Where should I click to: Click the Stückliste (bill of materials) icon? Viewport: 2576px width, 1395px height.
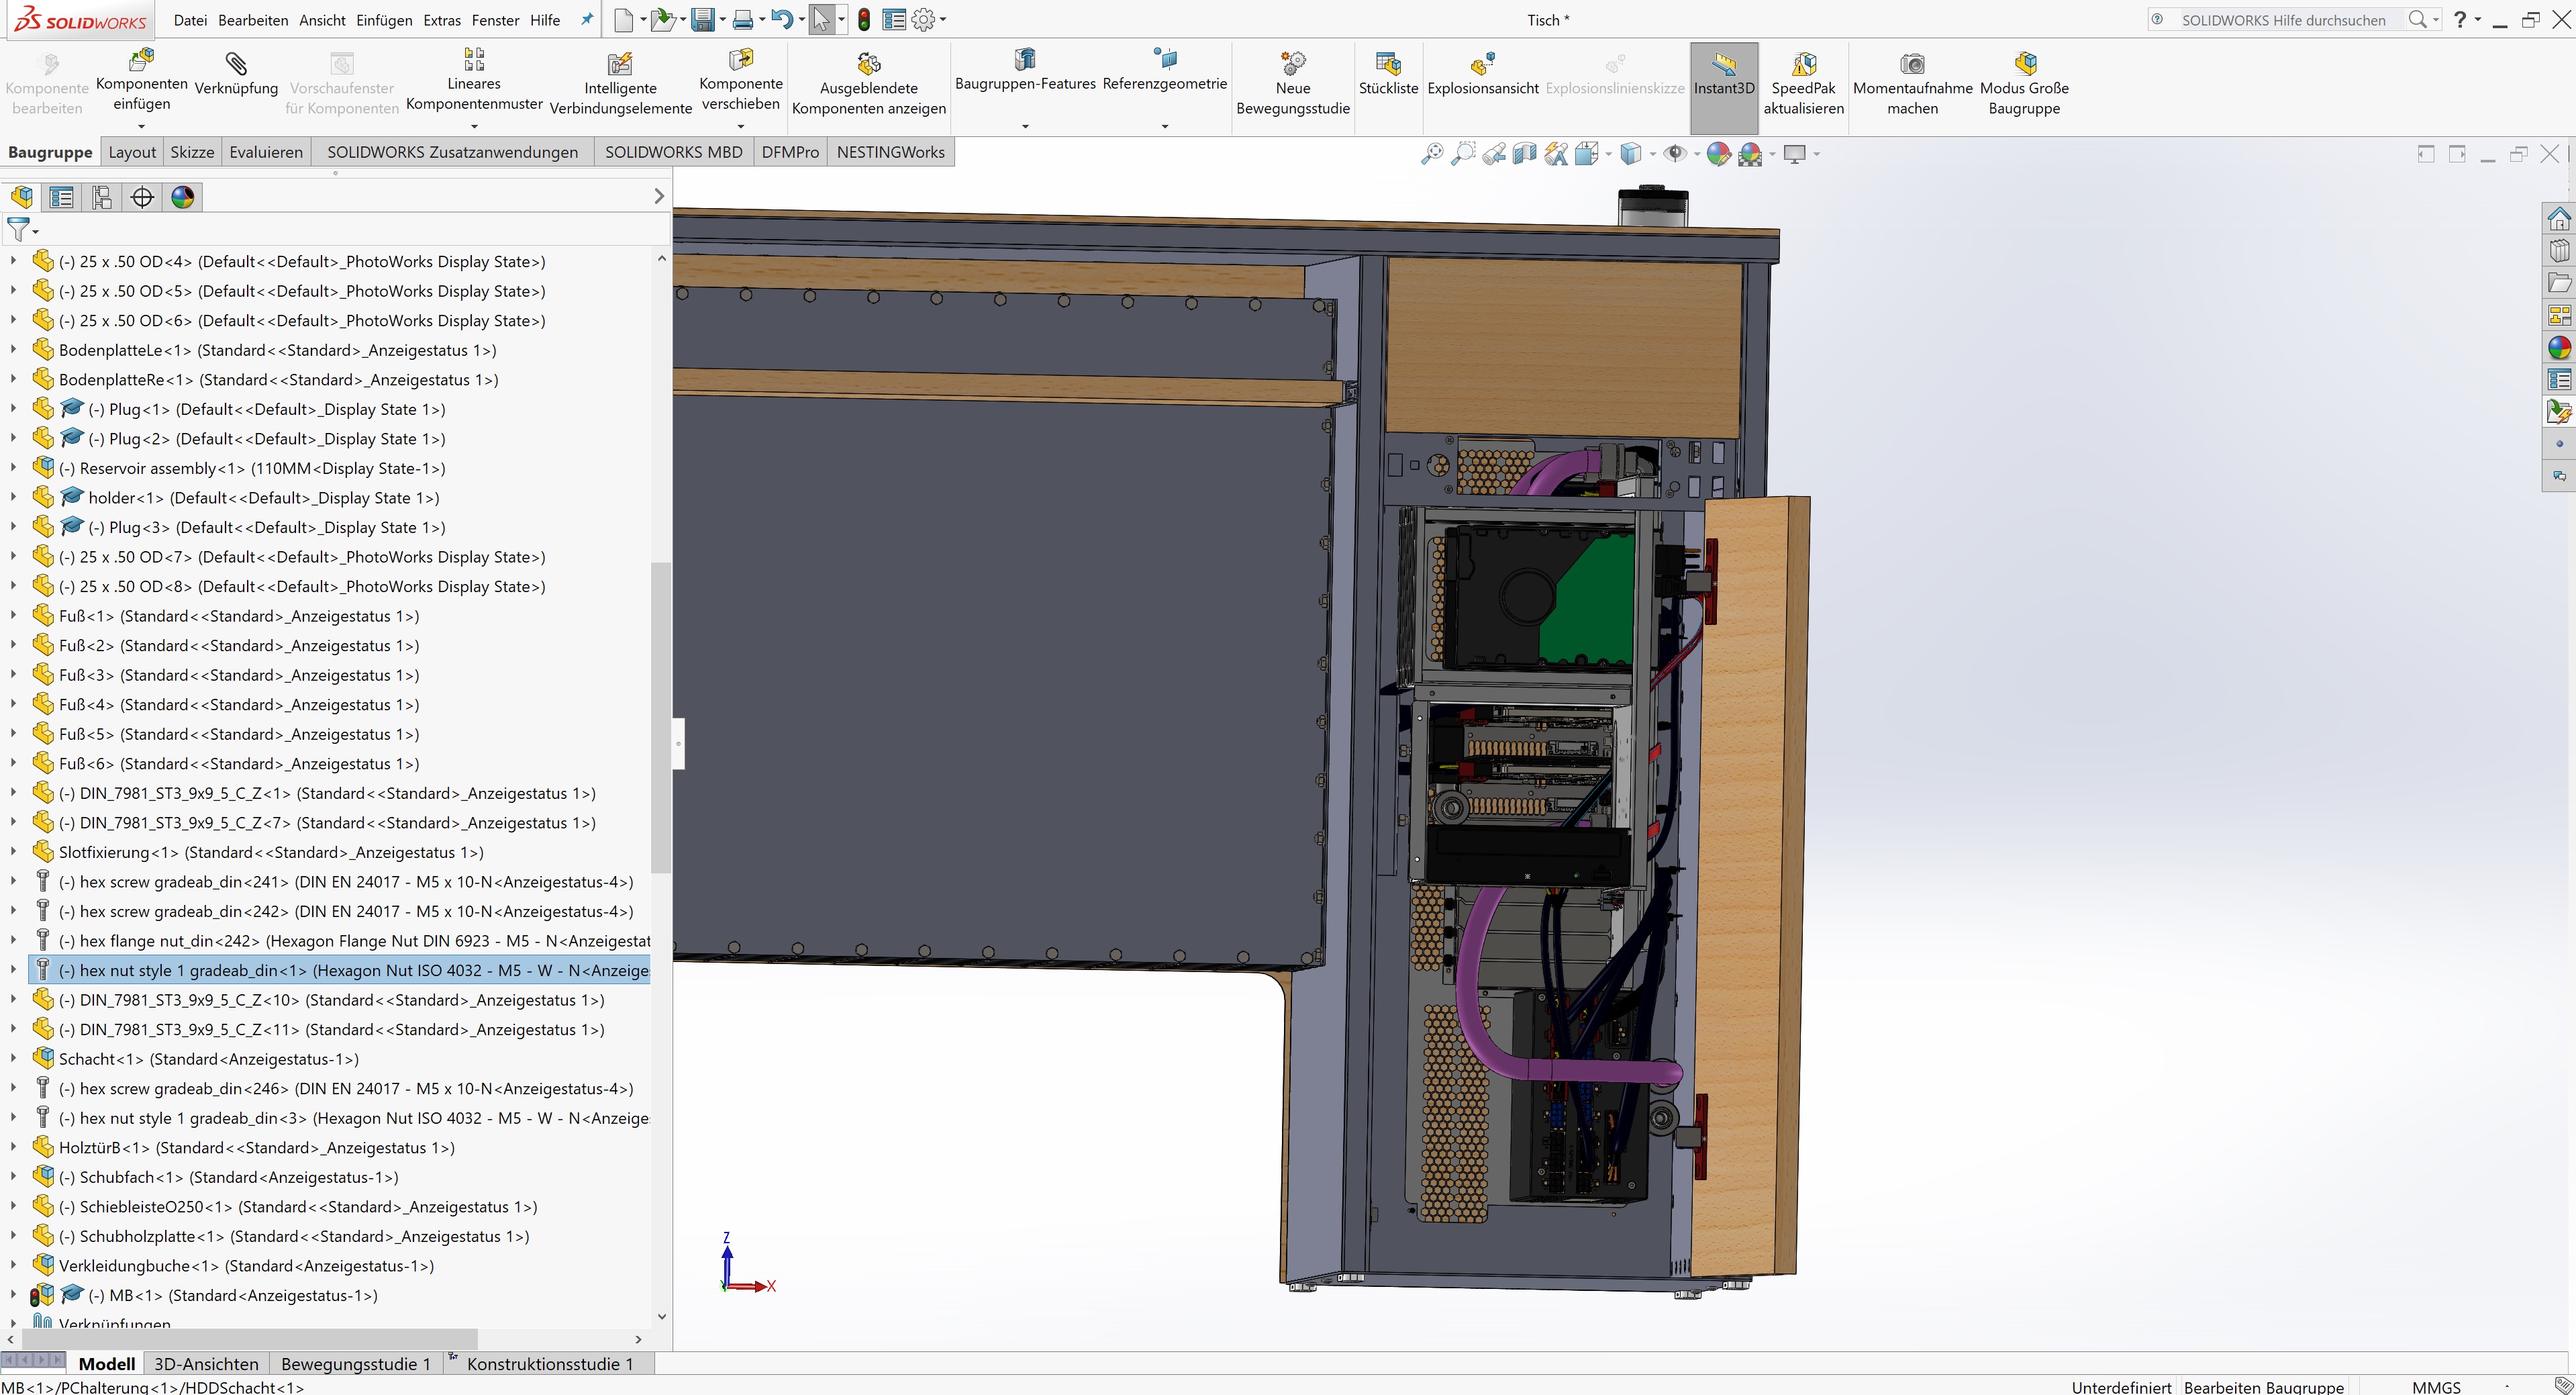1388,75
